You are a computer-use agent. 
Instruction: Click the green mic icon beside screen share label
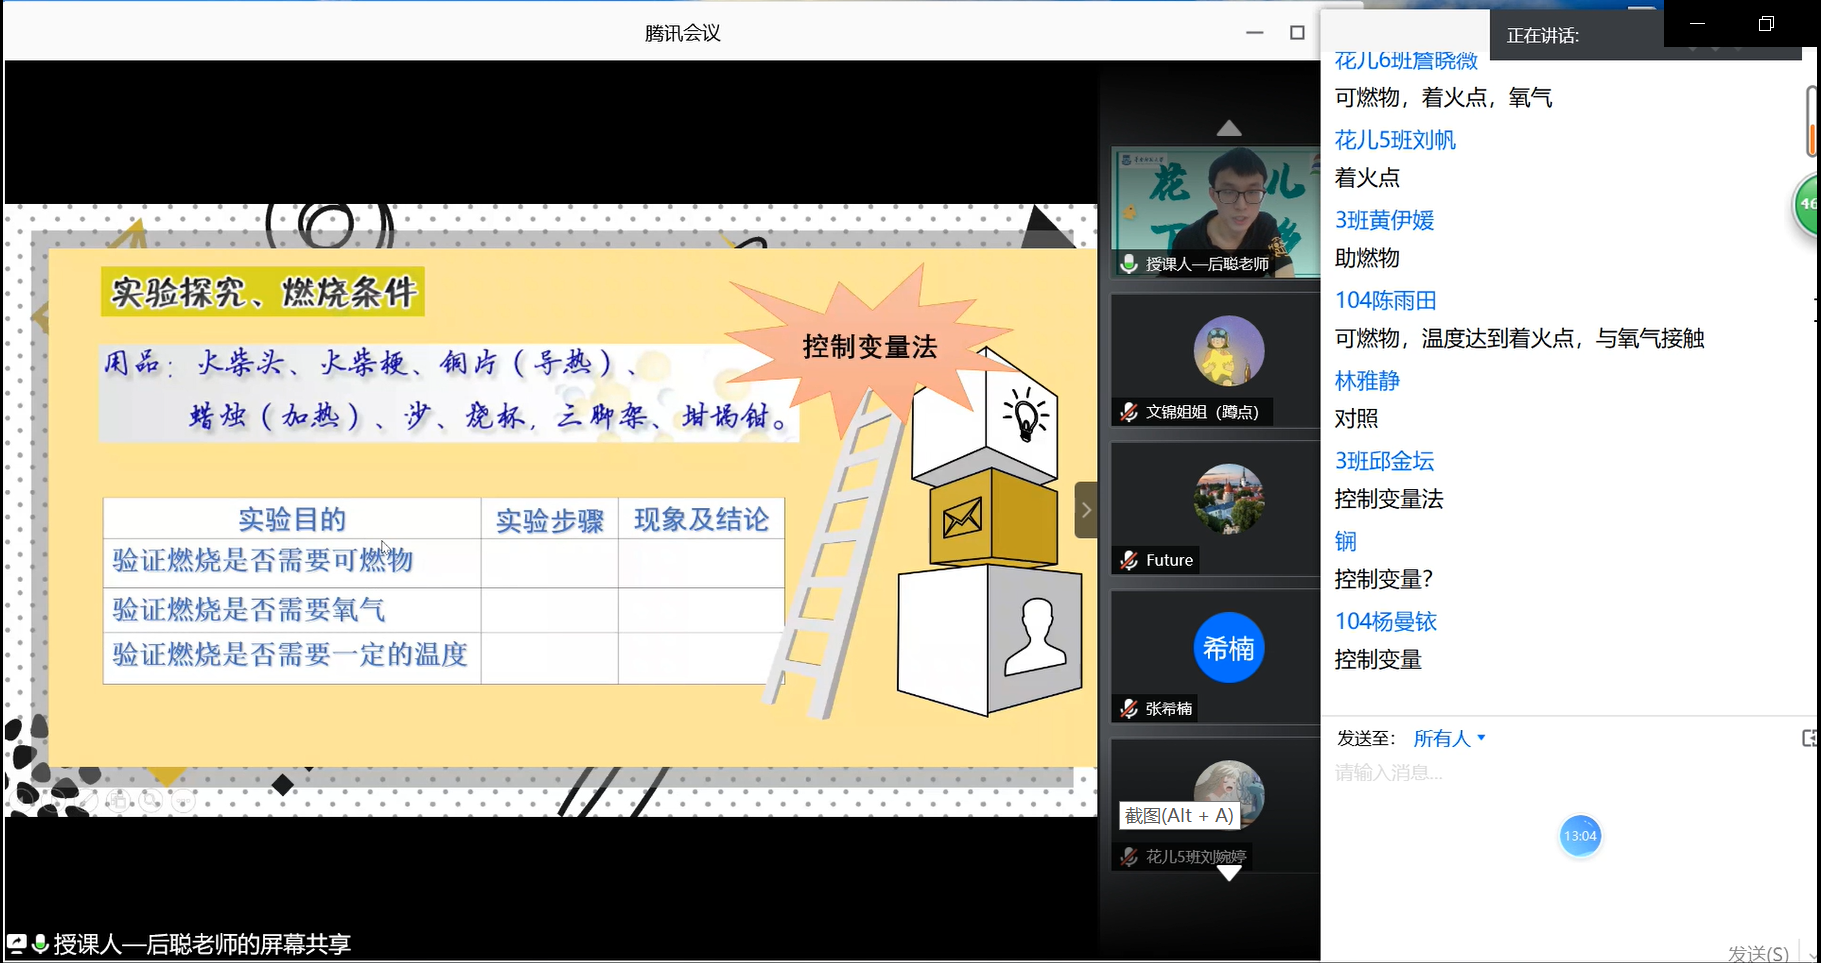click(x=41, y=943)
